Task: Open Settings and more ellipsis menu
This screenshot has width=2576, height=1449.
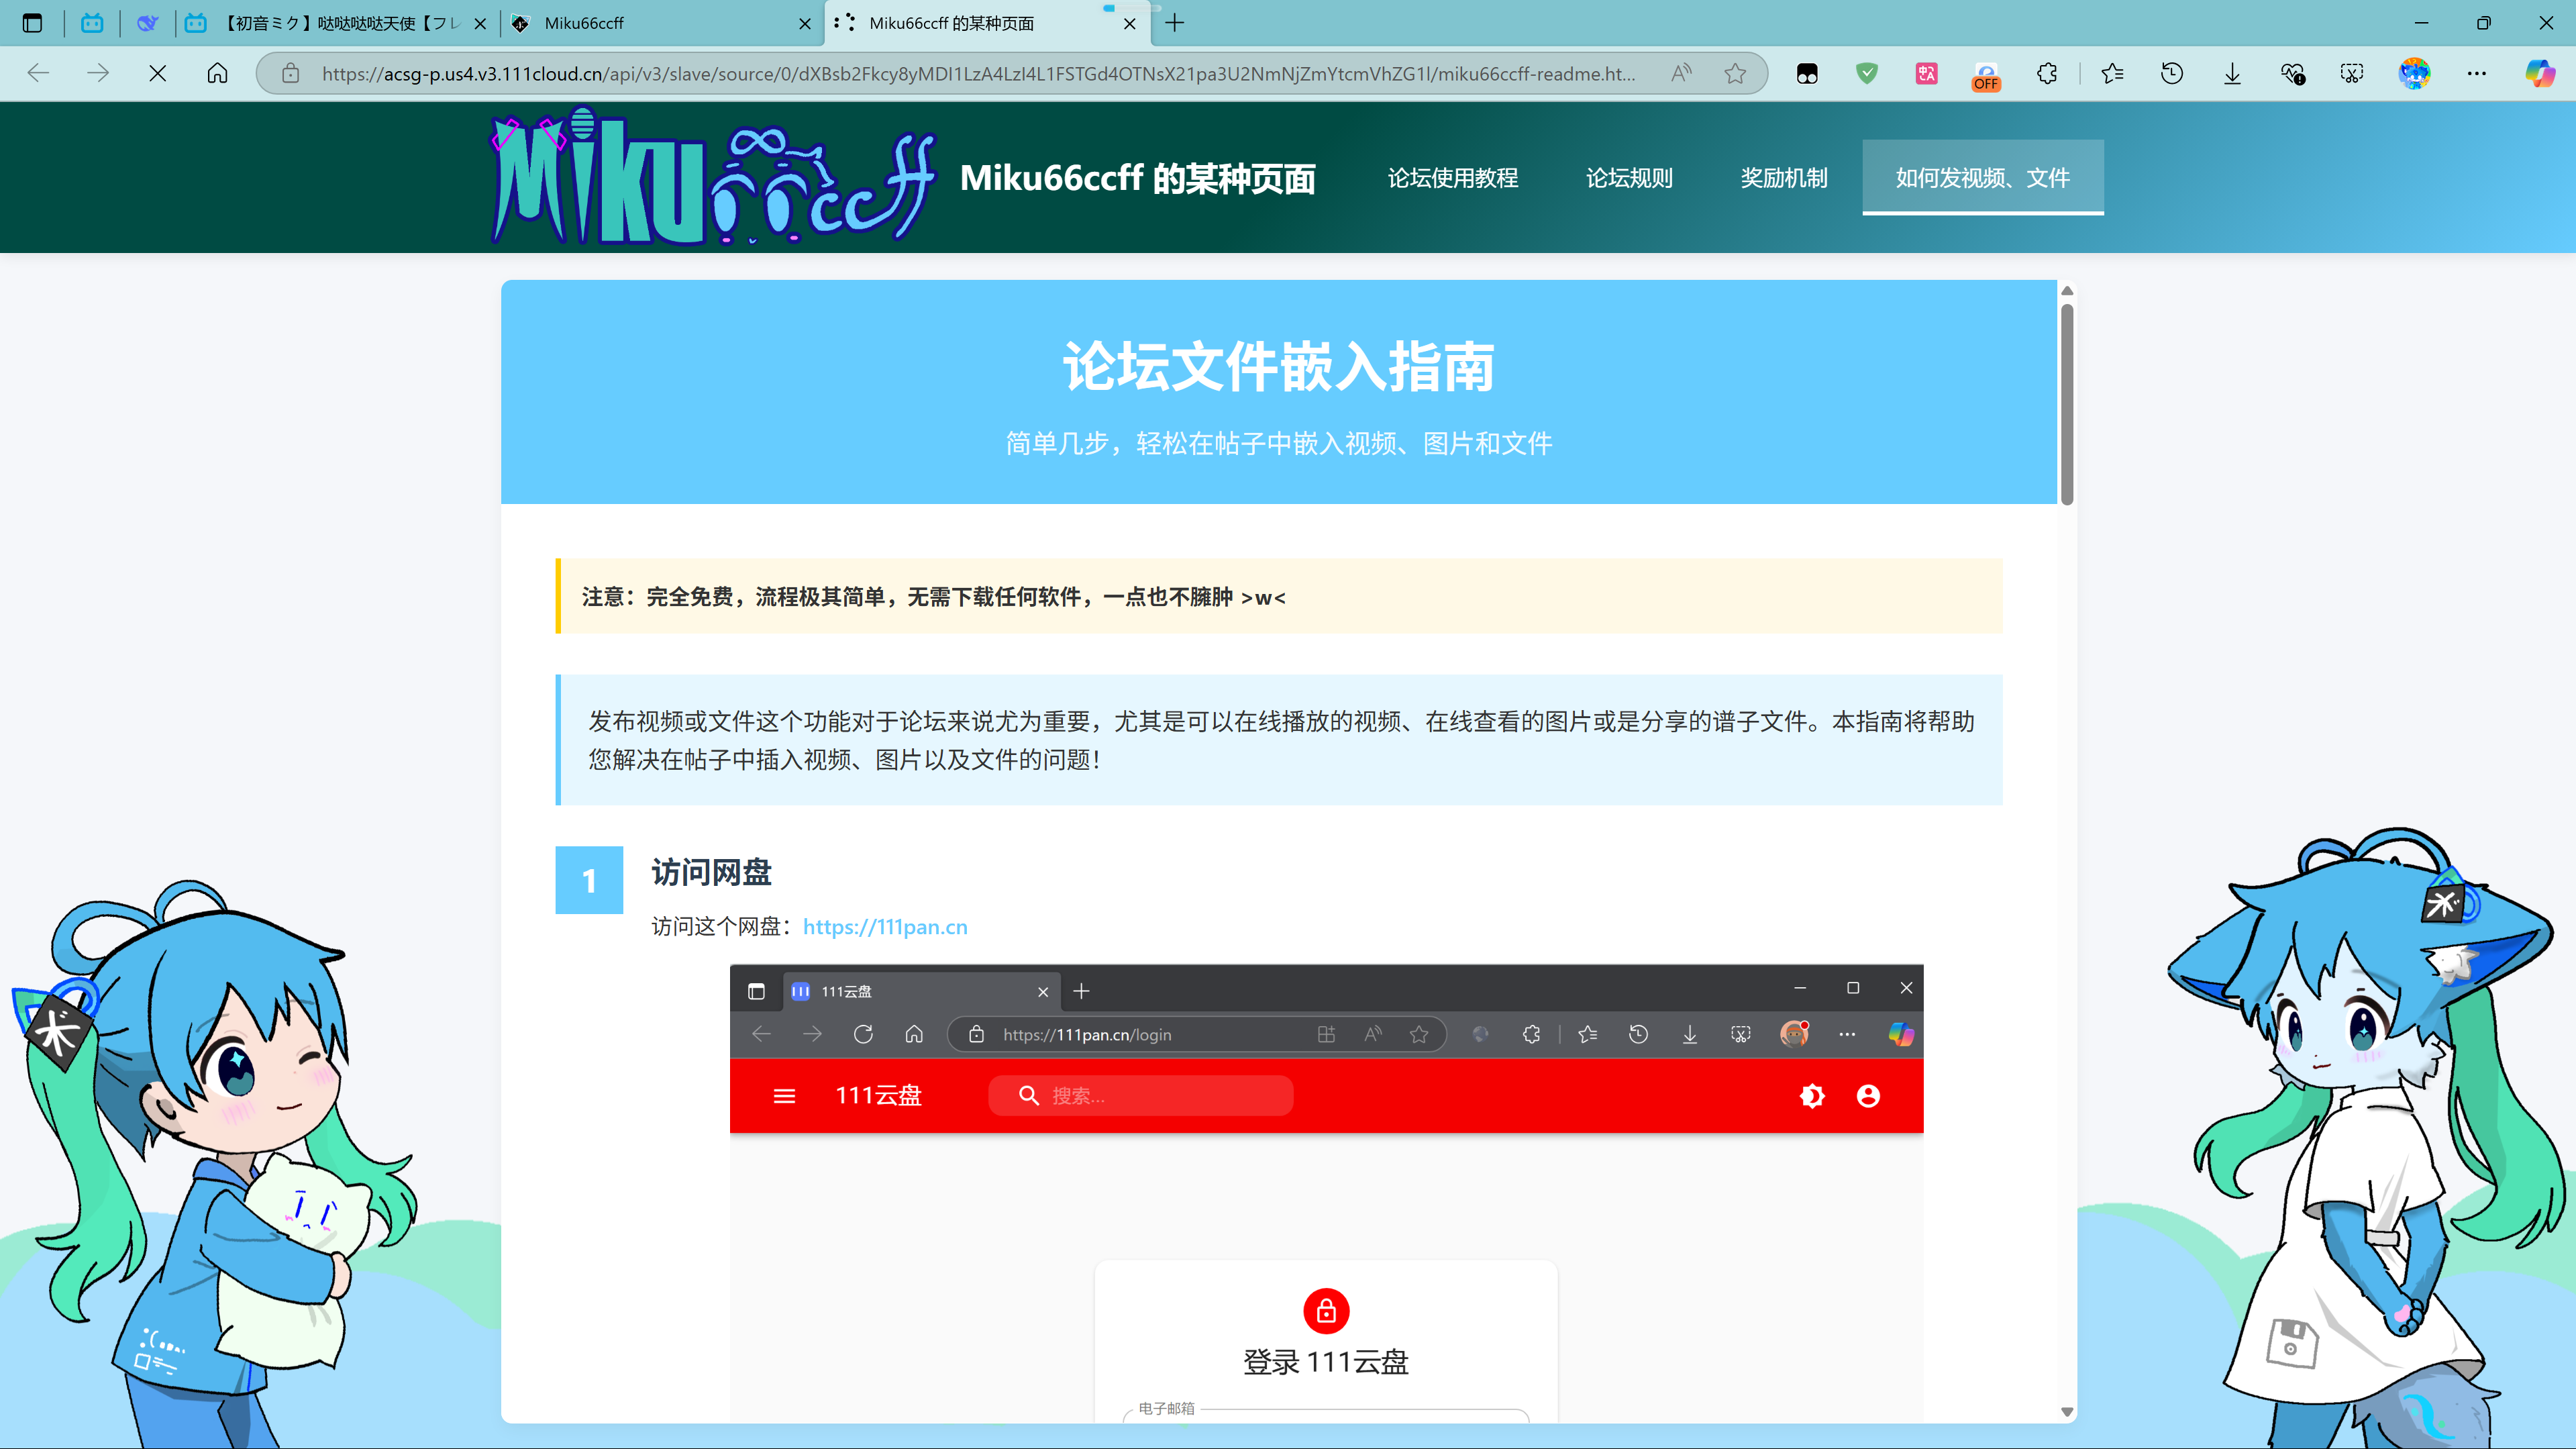Action: pos(2476,73)
